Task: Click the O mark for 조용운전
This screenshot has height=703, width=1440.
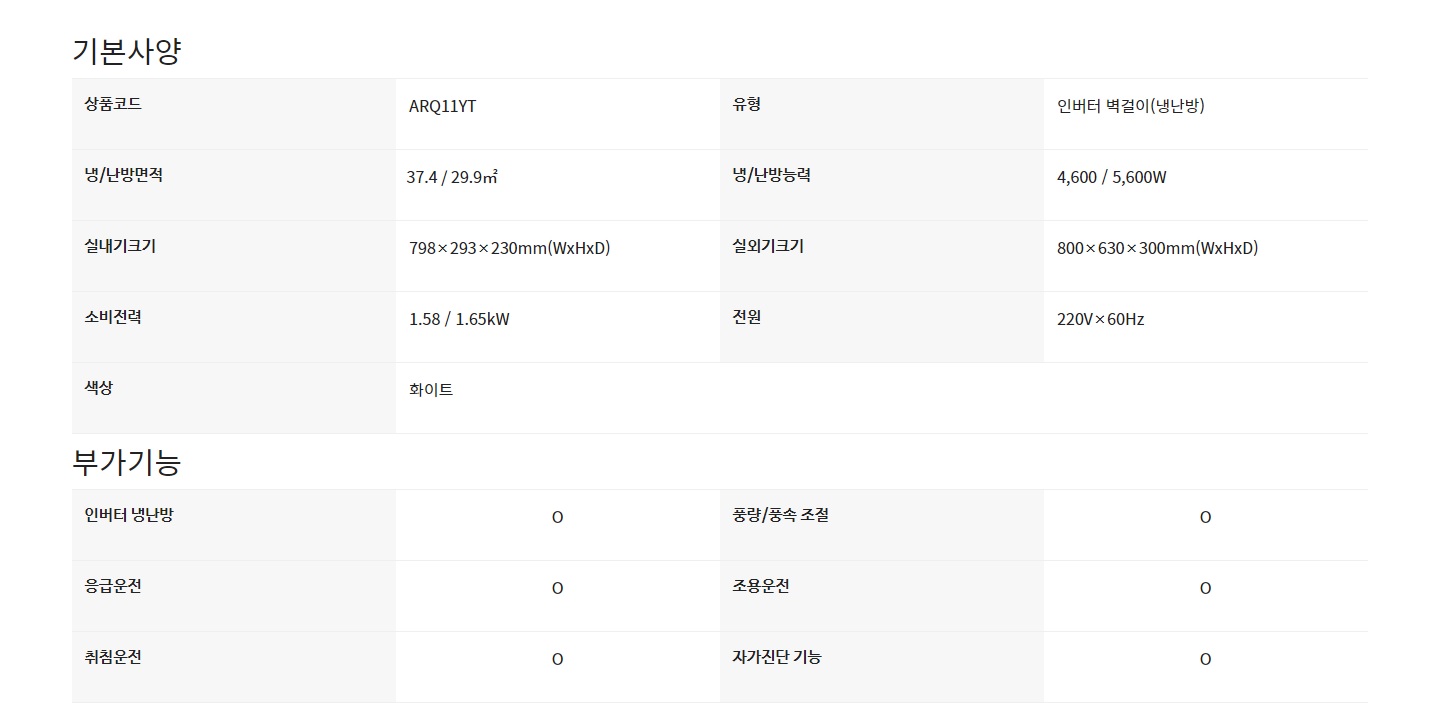Action: (x=1205, y=588)
